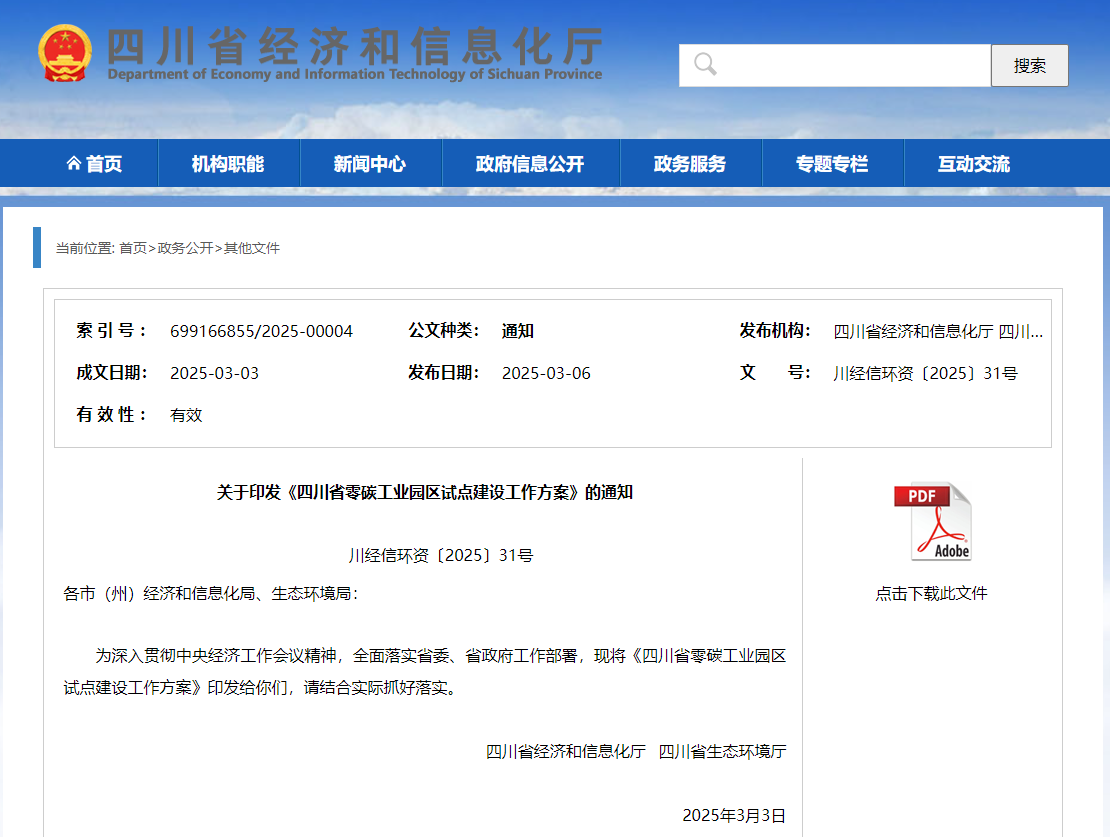Screen dimensions: 1110x837
Task: Click the 发布机构 label
Action: 775,331
